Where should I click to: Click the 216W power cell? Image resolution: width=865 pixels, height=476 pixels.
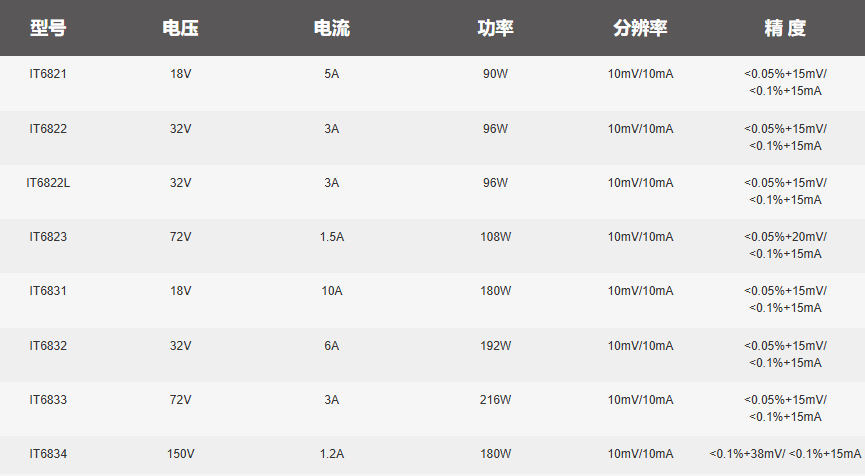pyautogui.click(x=495, y=400)
